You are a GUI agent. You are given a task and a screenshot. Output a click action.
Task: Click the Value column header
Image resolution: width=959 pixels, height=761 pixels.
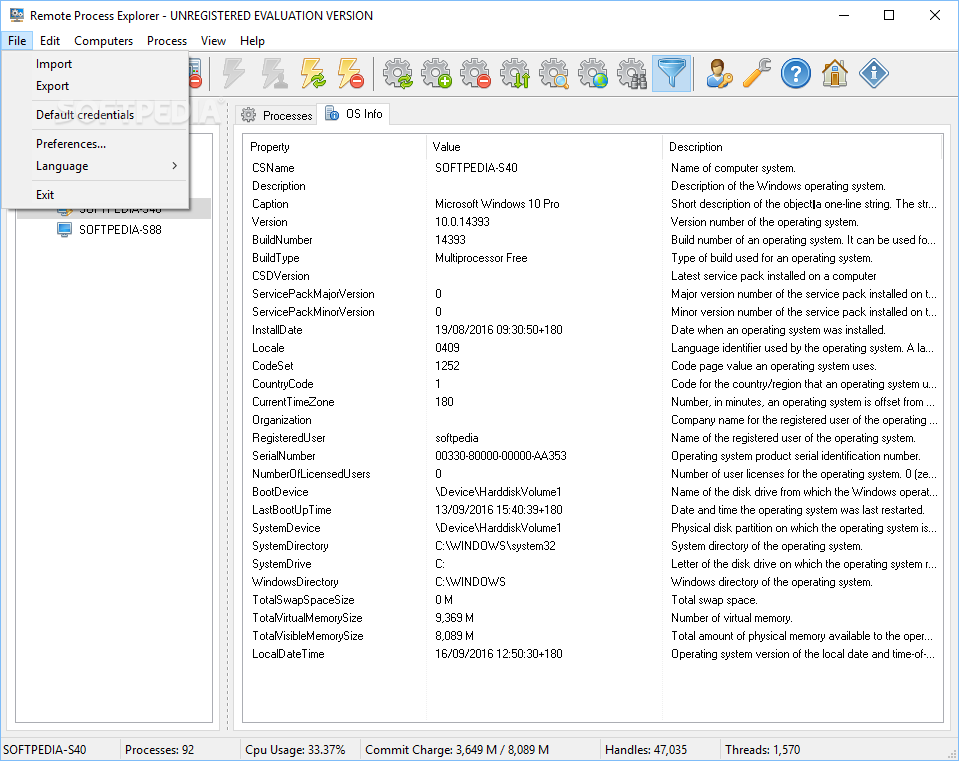pyautogui.click(x=544, y=147)
